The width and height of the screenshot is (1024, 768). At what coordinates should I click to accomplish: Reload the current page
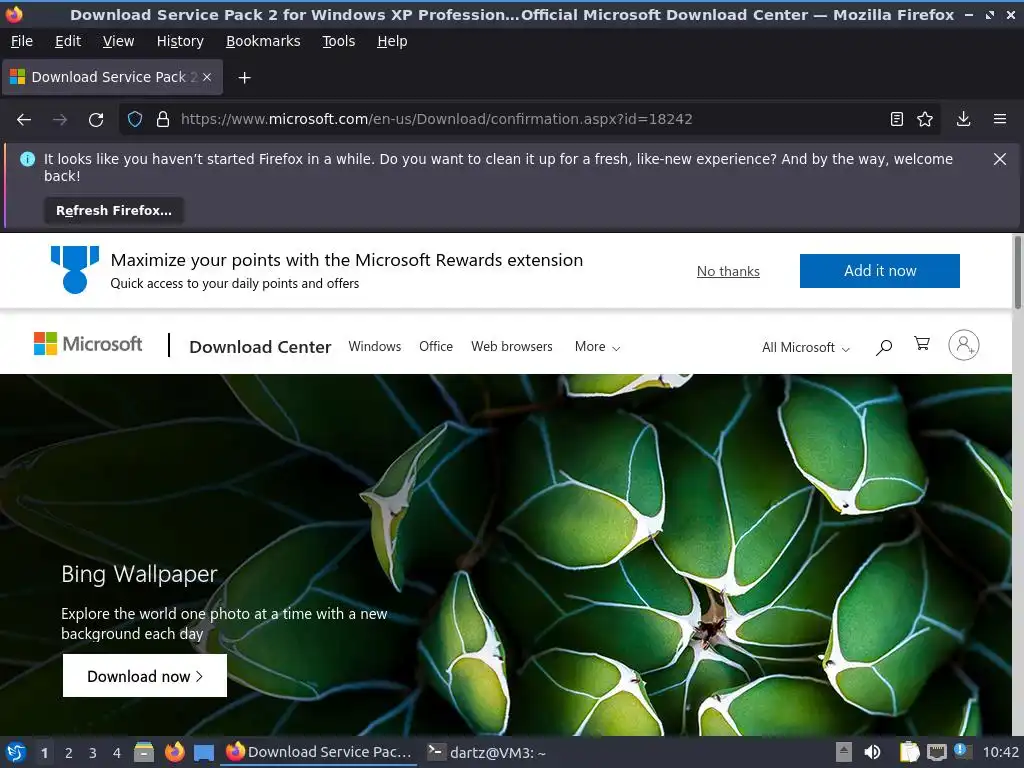96,120
